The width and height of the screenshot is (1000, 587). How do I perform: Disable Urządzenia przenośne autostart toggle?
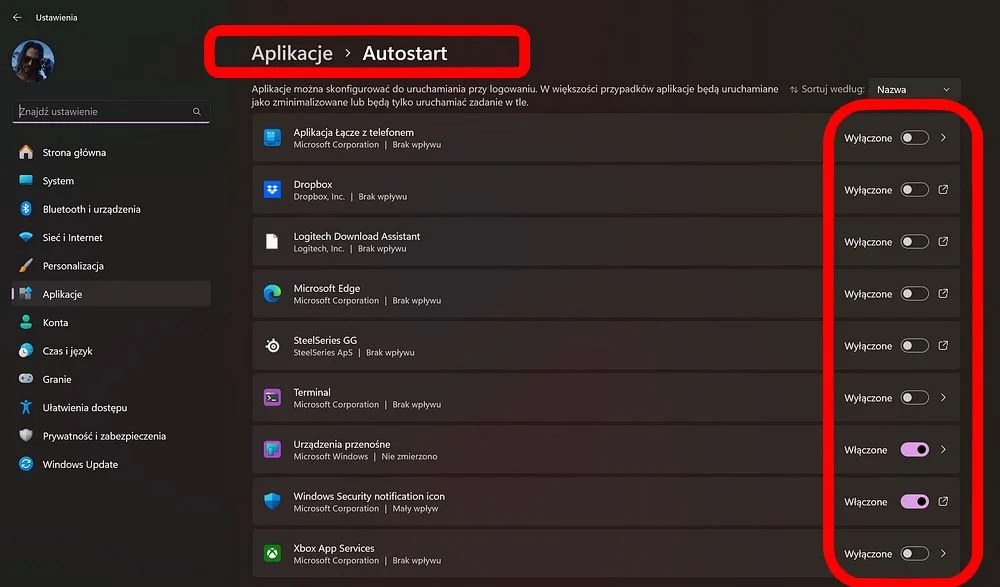(915, 449)
